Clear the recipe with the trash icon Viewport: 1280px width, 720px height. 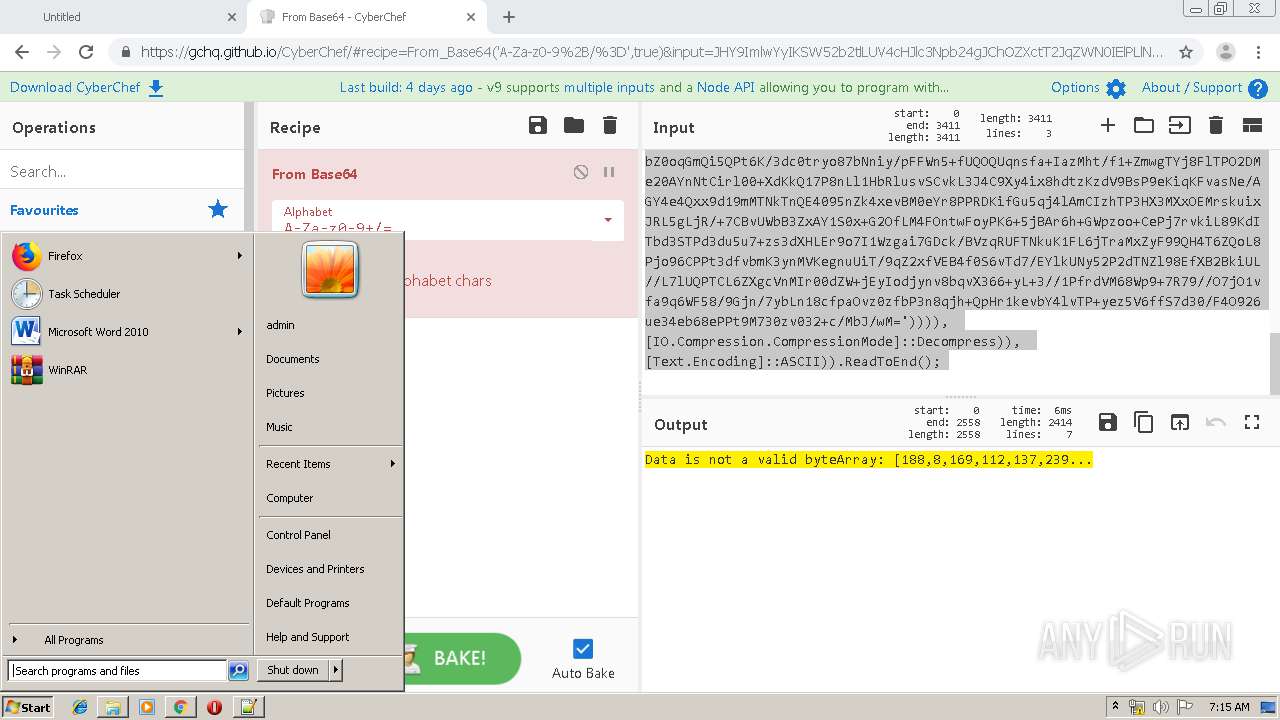[610, 125]
